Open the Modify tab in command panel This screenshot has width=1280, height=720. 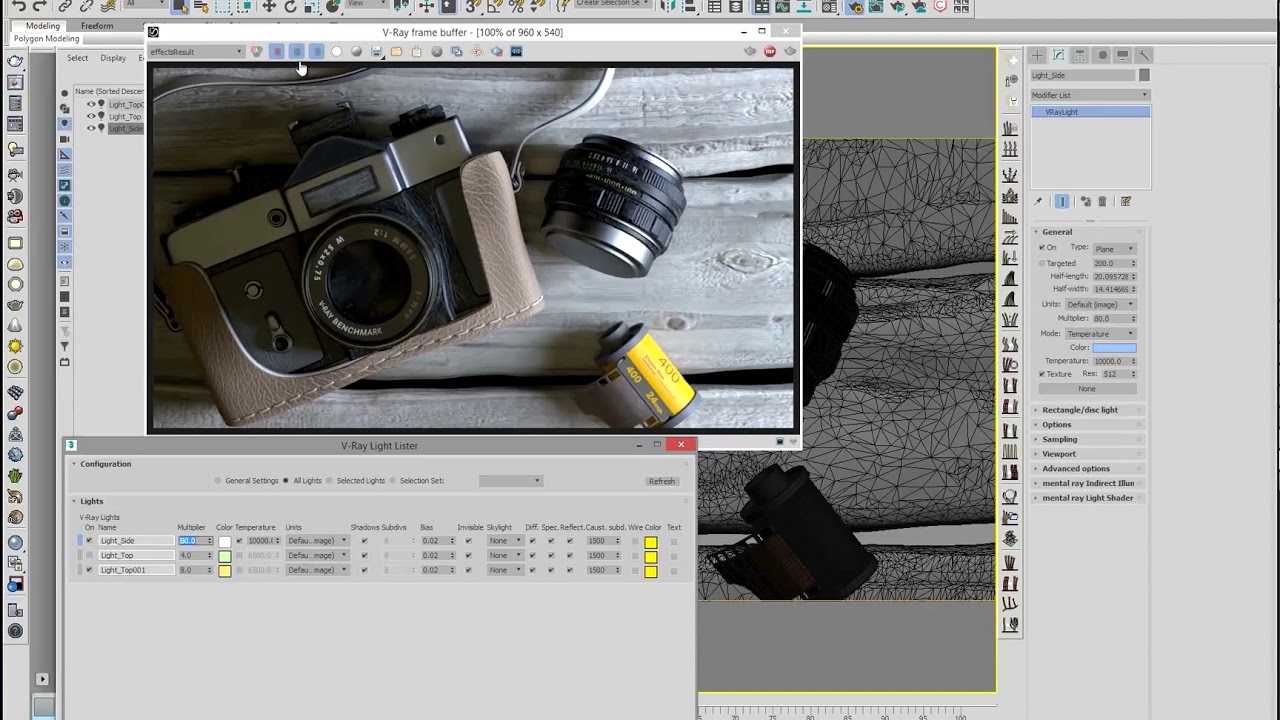[1059, 55]
